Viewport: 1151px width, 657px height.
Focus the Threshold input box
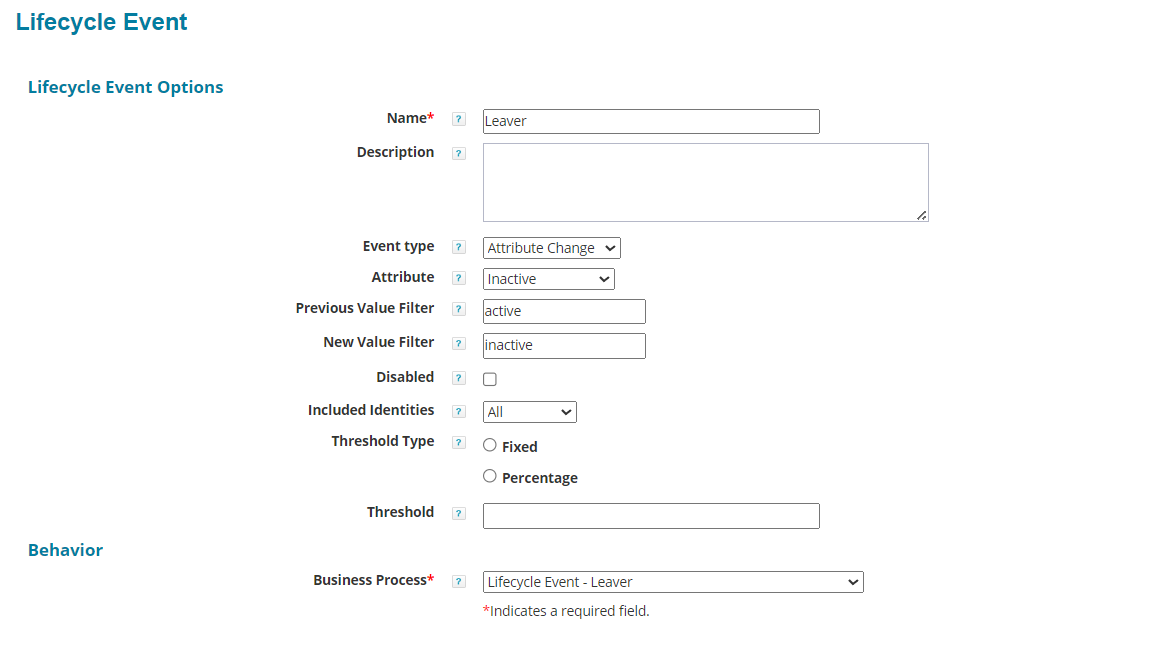[650, 516]
